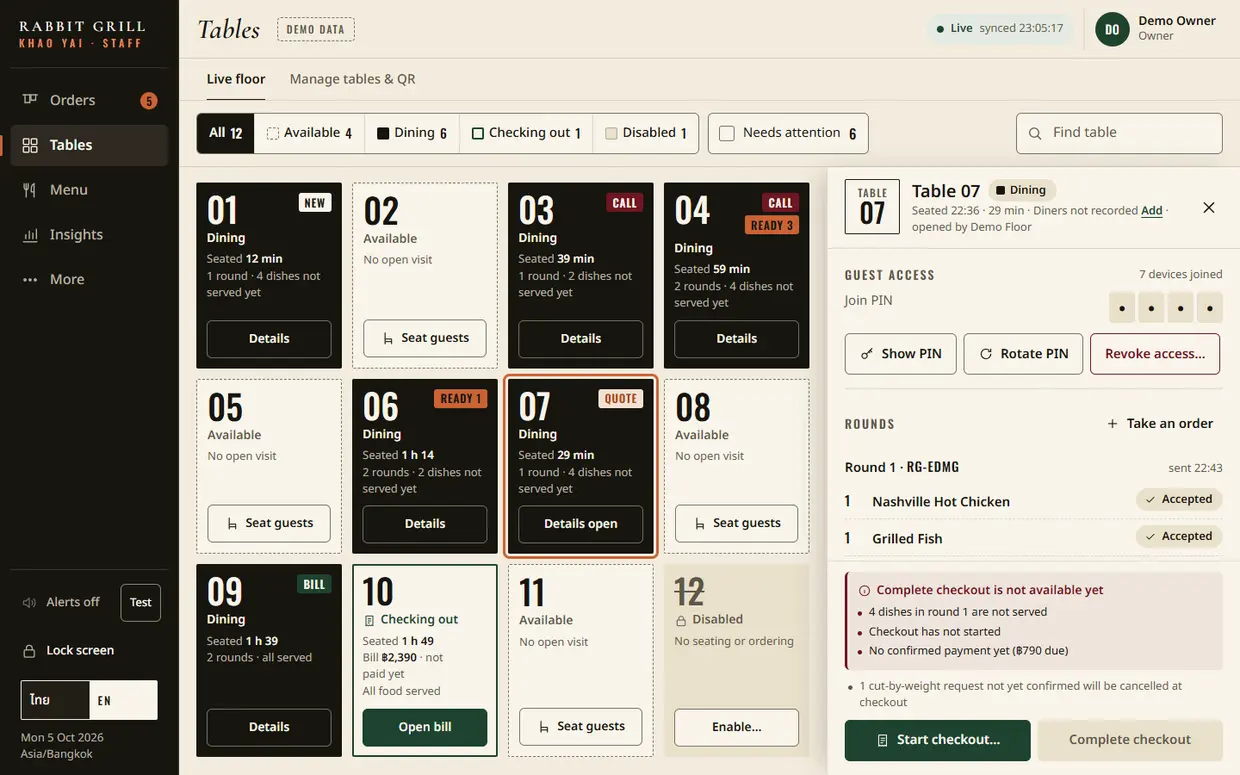Viewport: 1240px width, 775px height.
Task: Click the search magnifier icon
Action: coord(1035,133)
